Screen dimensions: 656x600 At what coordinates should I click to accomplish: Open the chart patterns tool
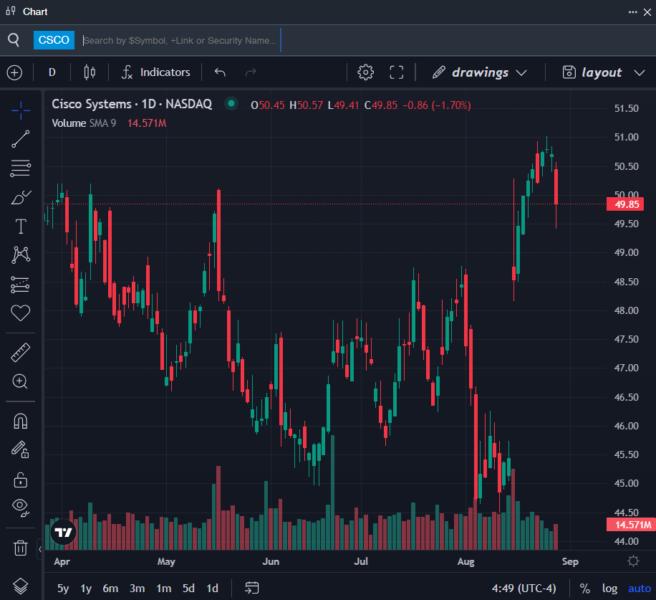[20, 254]
